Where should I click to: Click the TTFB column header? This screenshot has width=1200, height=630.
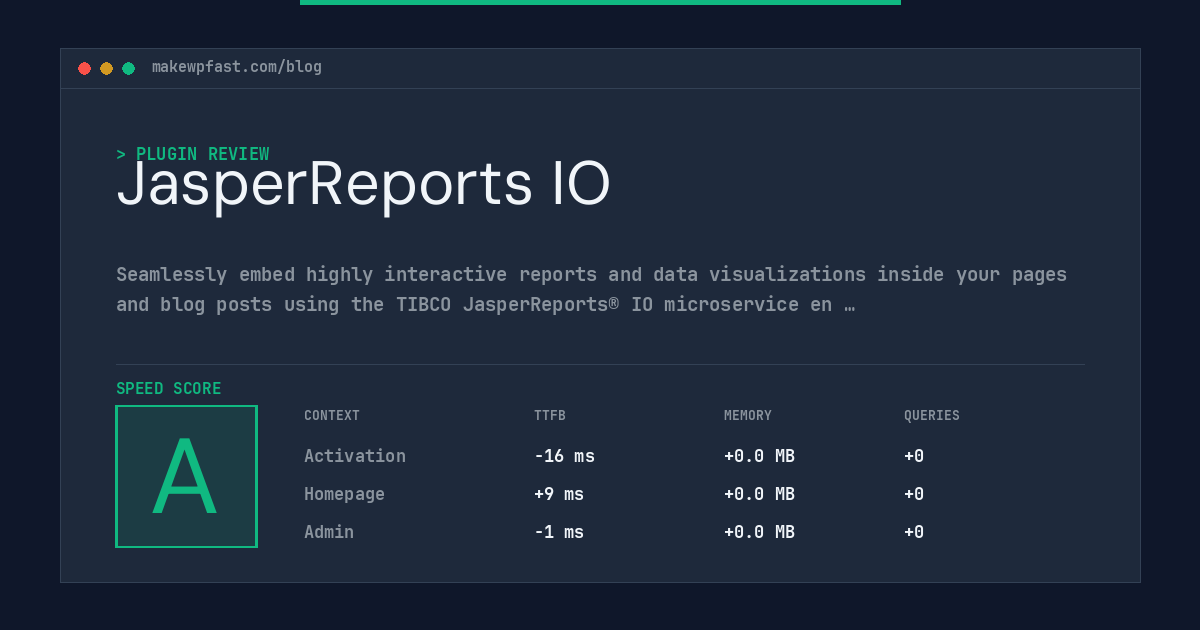point(550,416)
